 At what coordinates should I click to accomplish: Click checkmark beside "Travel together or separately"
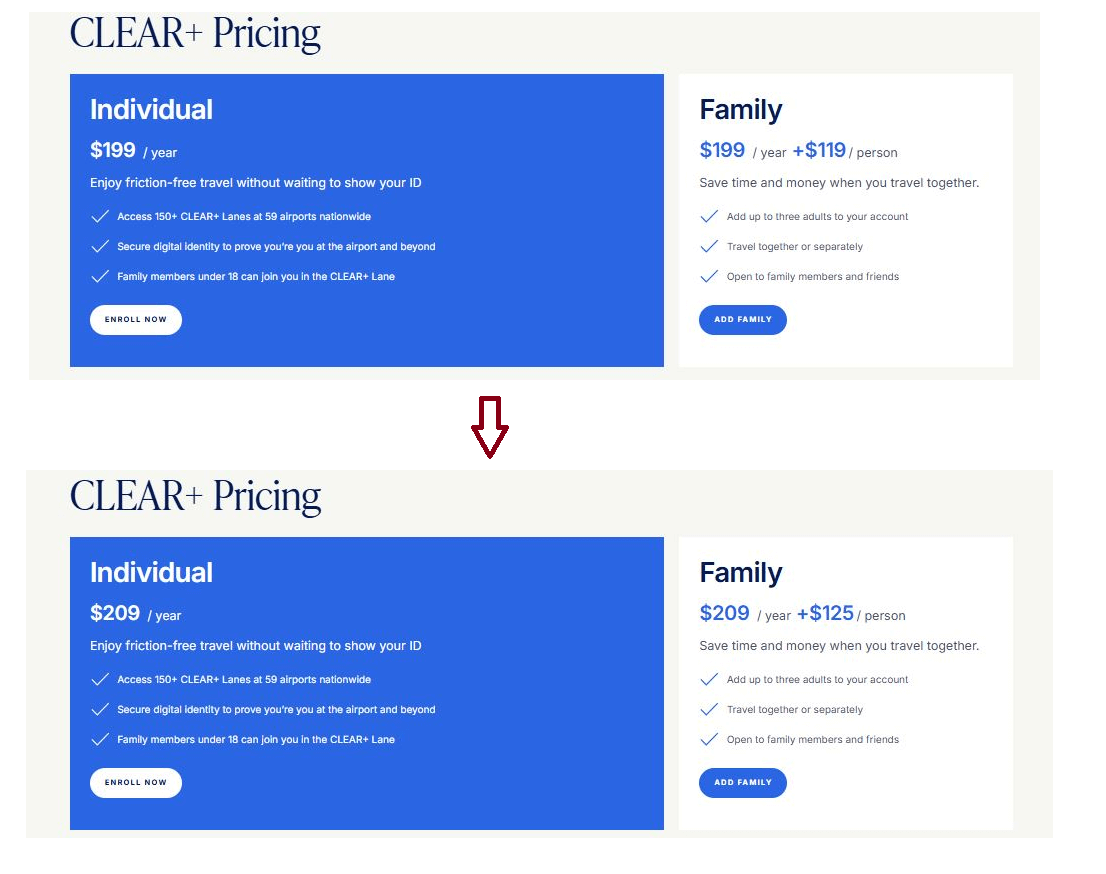pos(709,246)
